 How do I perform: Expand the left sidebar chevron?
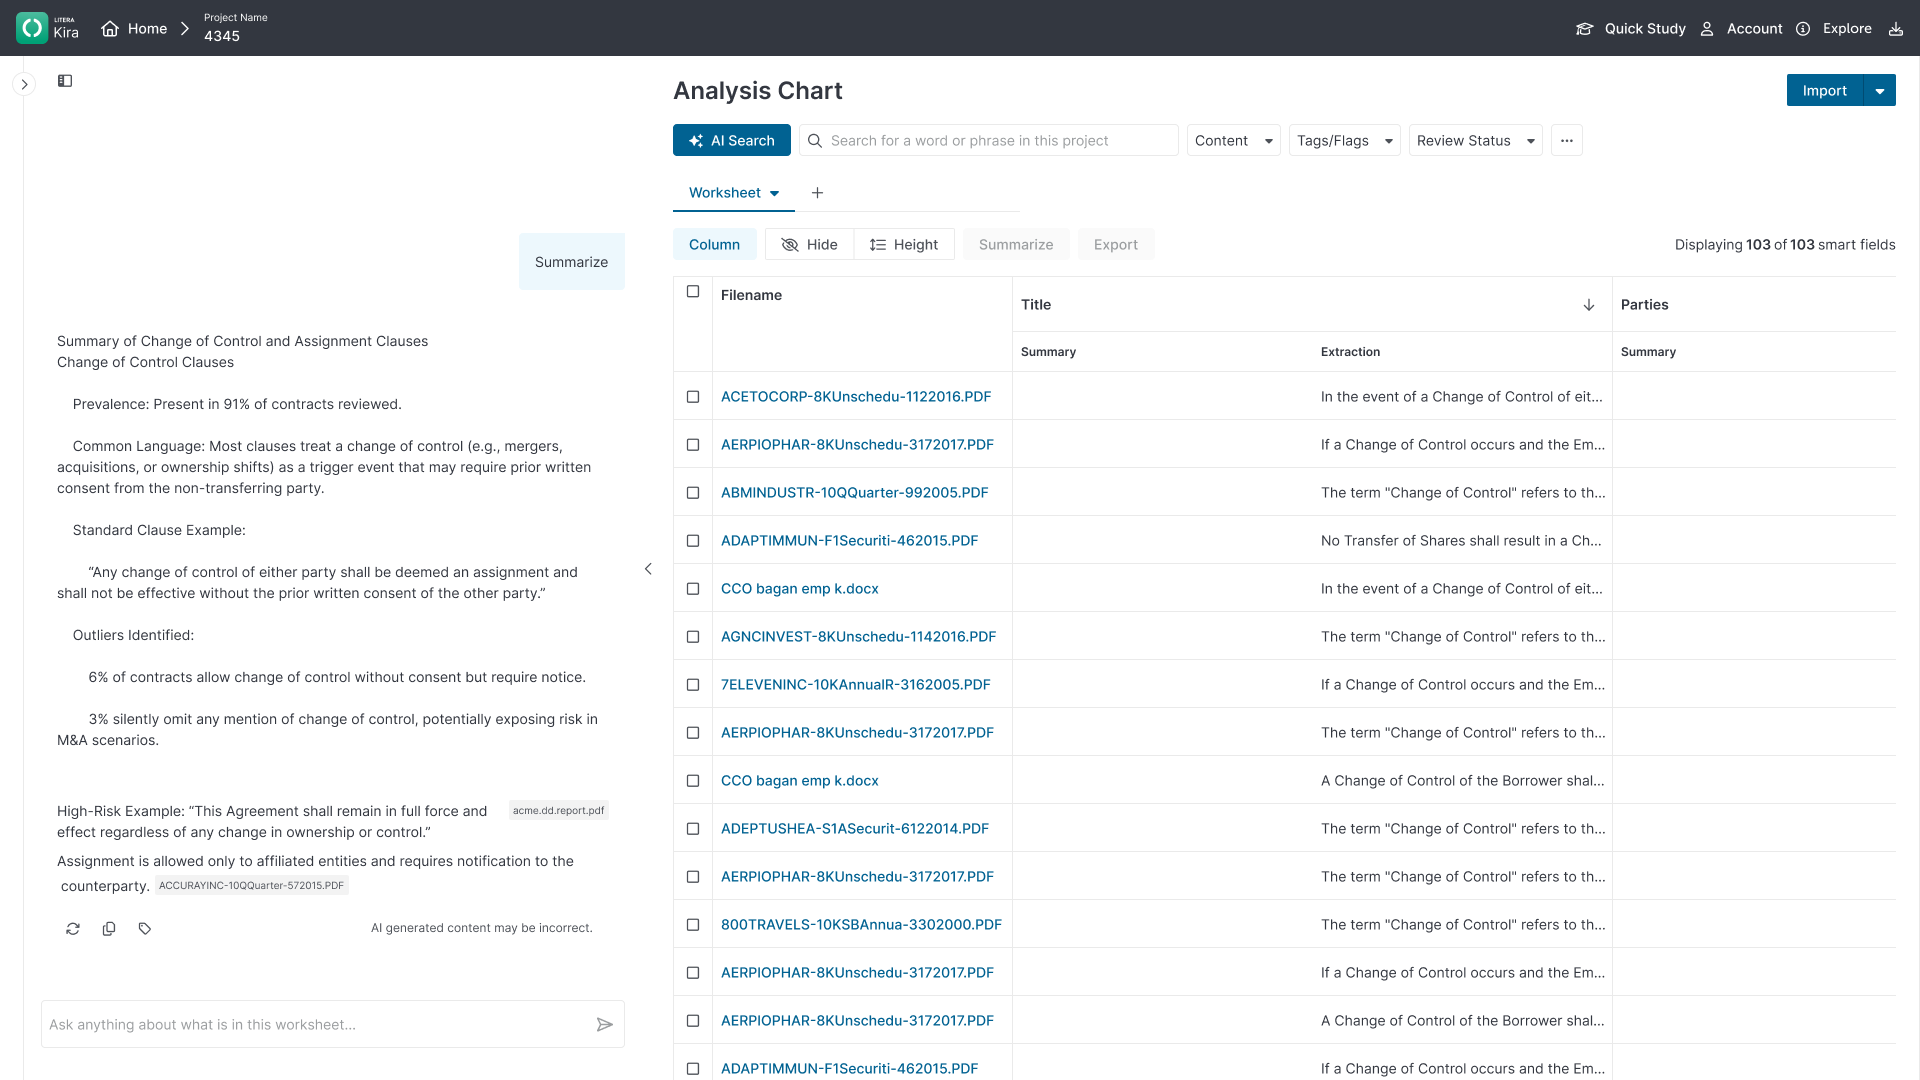(x=25, y=85)
